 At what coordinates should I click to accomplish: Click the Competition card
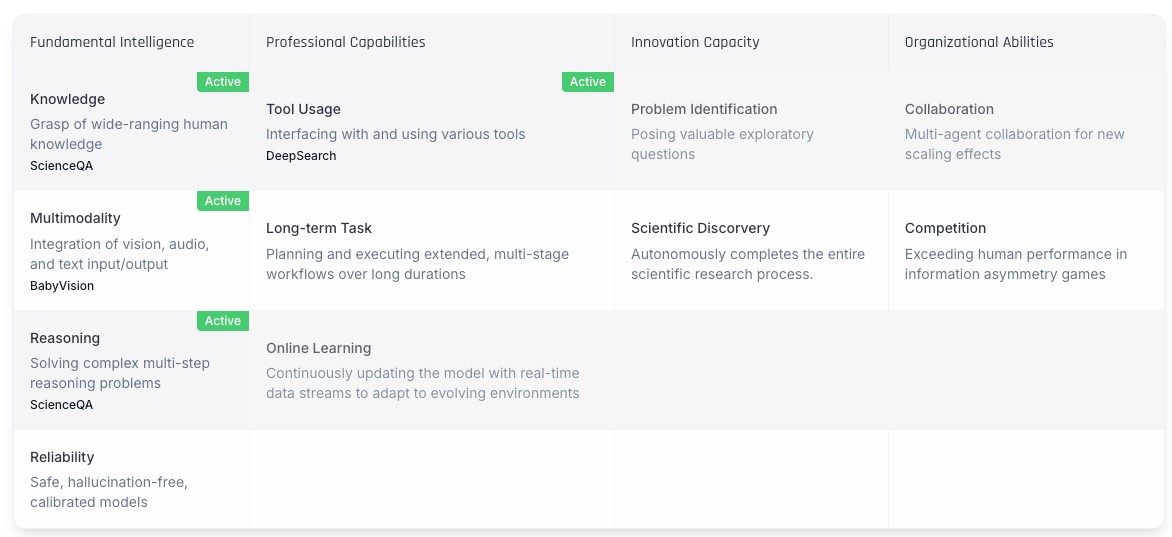[x=1025, y=250]
